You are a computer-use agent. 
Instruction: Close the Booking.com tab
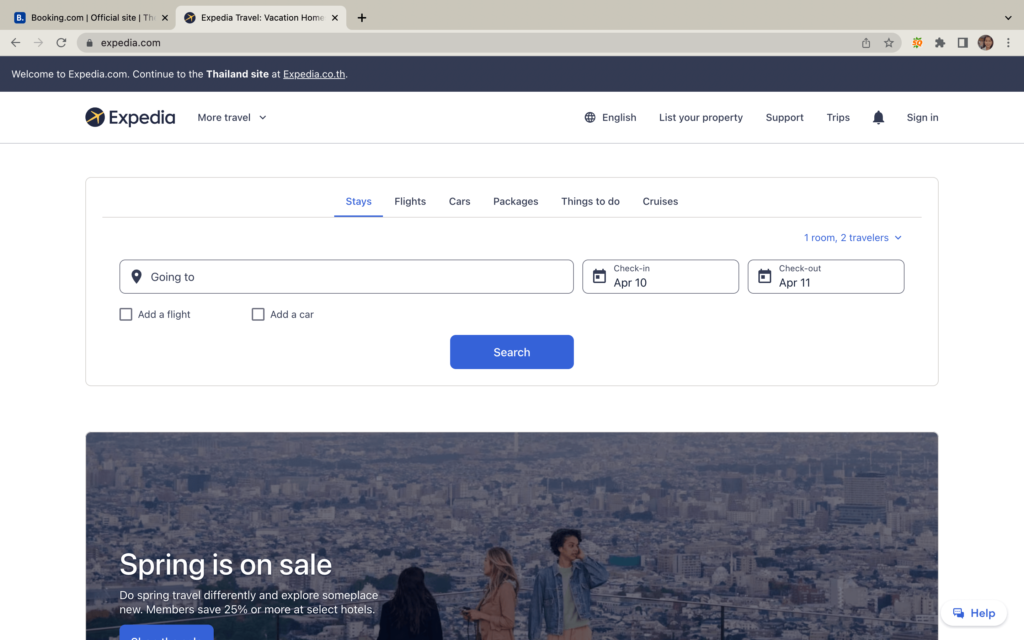[165, 18]
